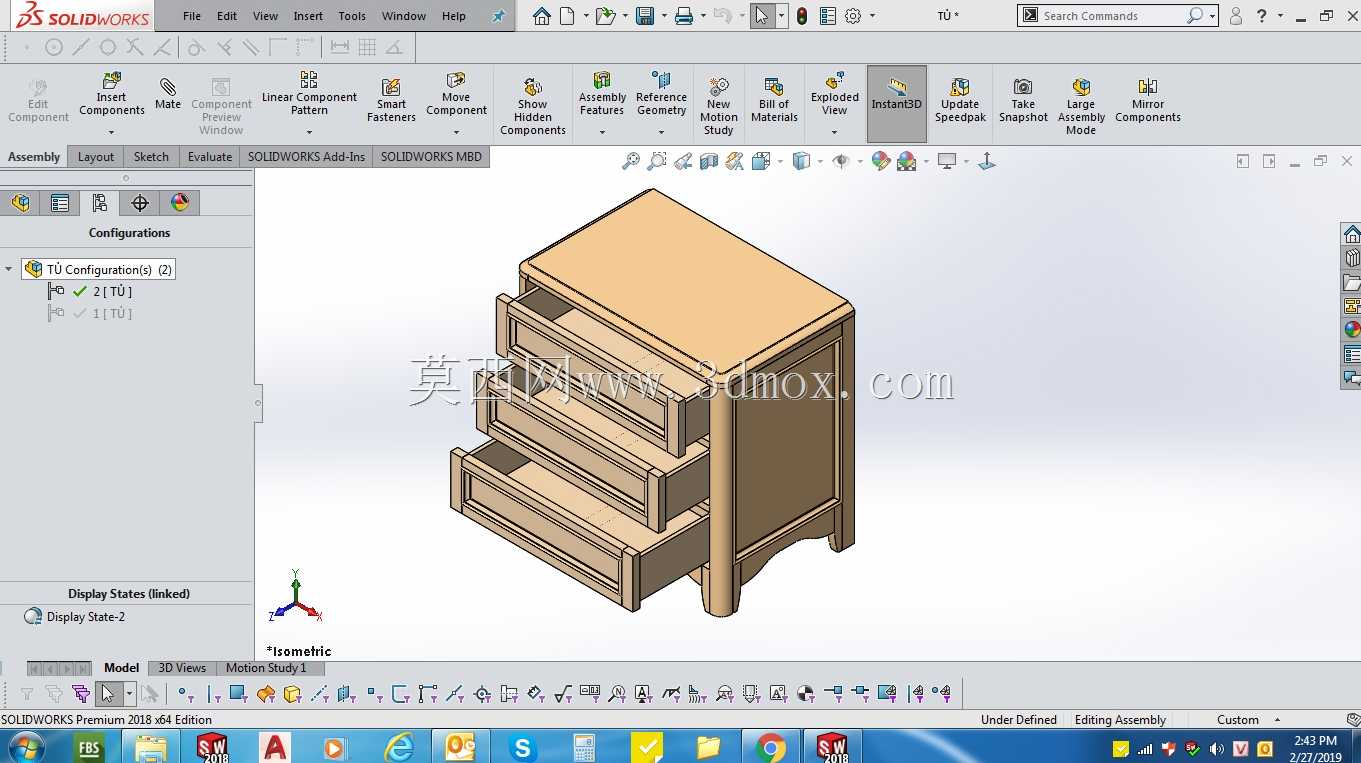Open the SOLIDWORKS Resources task pane tab
The width and height of the screenshot is (1361, 763).
[1352, 234]
